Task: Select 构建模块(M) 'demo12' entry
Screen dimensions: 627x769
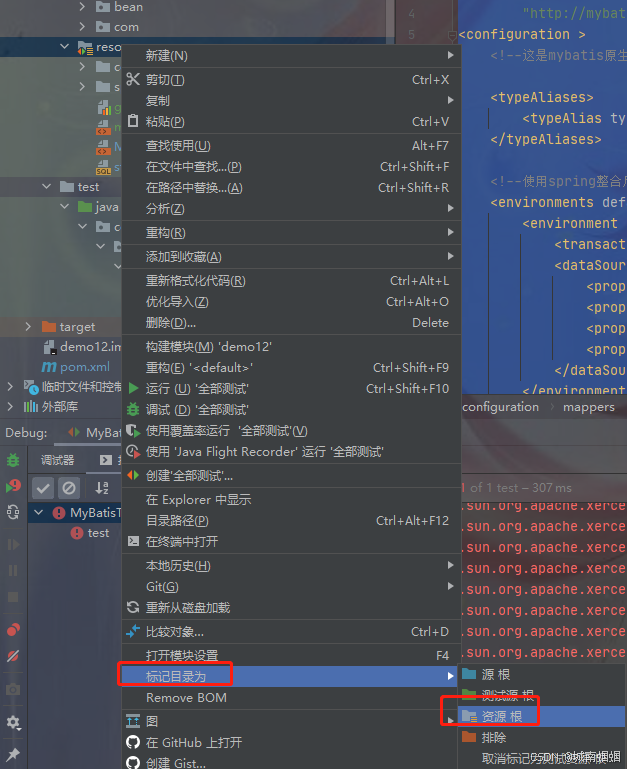Action: [291, 347]
